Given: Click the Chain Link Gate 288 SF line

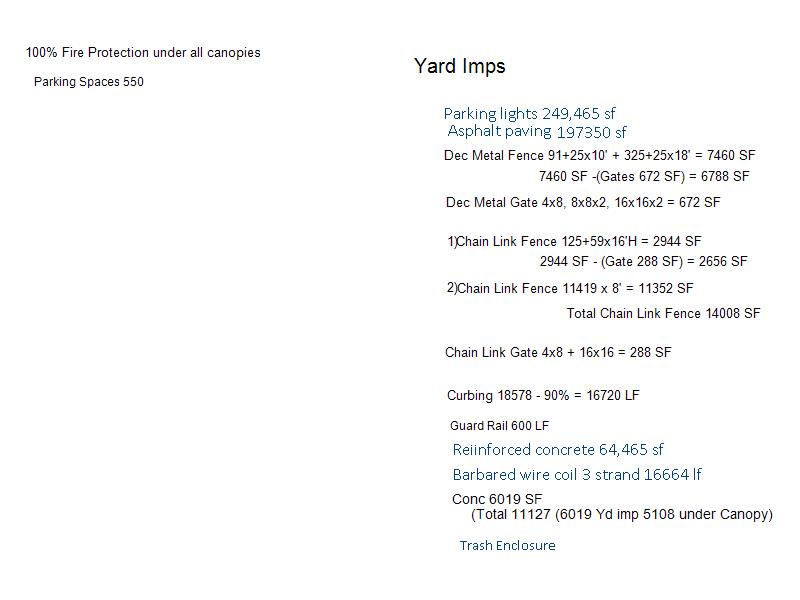Looking at the screenshot, I should 558,353.
